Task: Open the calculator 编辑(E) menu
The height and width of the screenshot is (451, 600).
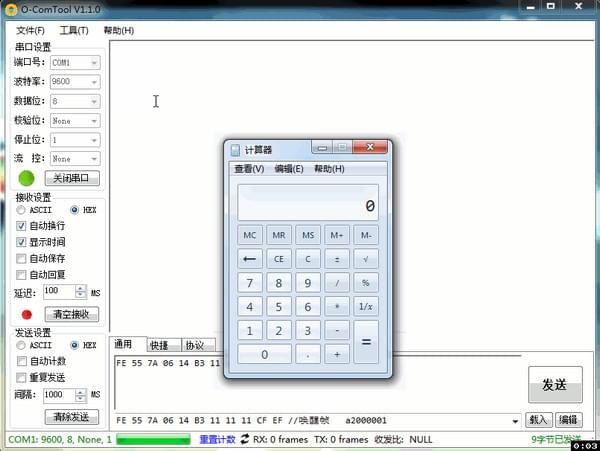Action: pos(289,169)
